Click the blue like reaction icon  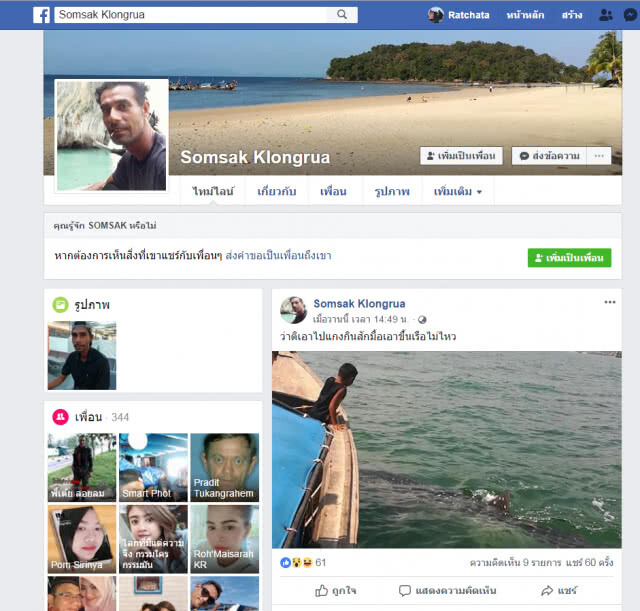[285, 563]
